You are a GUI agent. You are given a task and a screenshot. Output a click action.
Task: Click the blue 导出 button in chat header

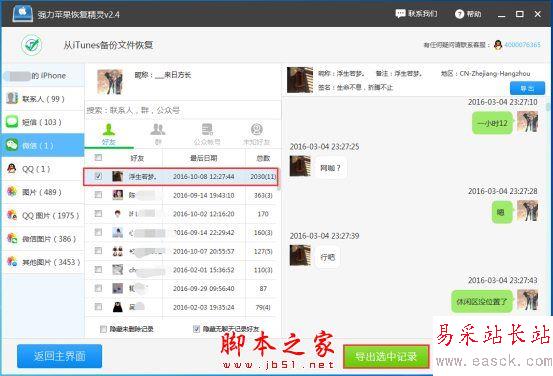click(527, 88)
